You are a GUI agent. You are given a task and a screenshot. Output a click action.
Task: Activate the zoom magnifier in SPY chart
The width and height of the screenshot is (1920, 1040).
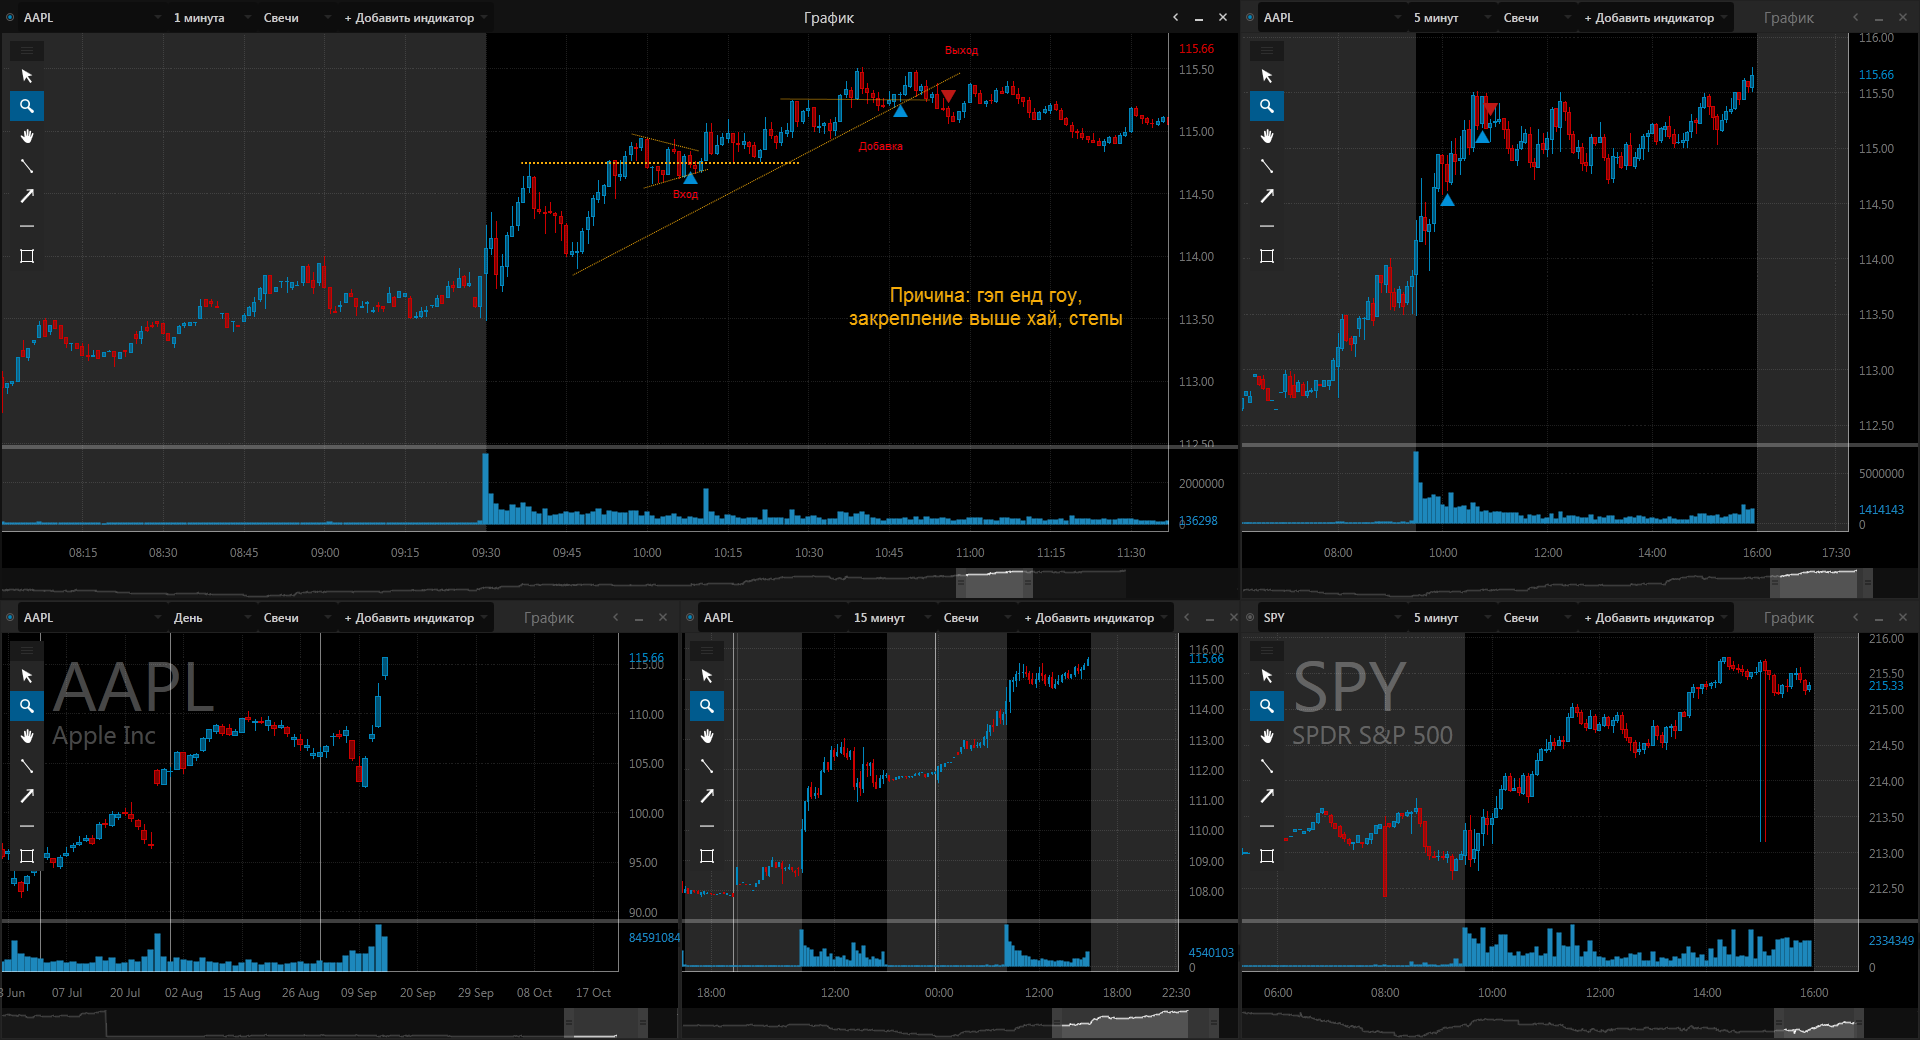click(x=1267, y=706)
